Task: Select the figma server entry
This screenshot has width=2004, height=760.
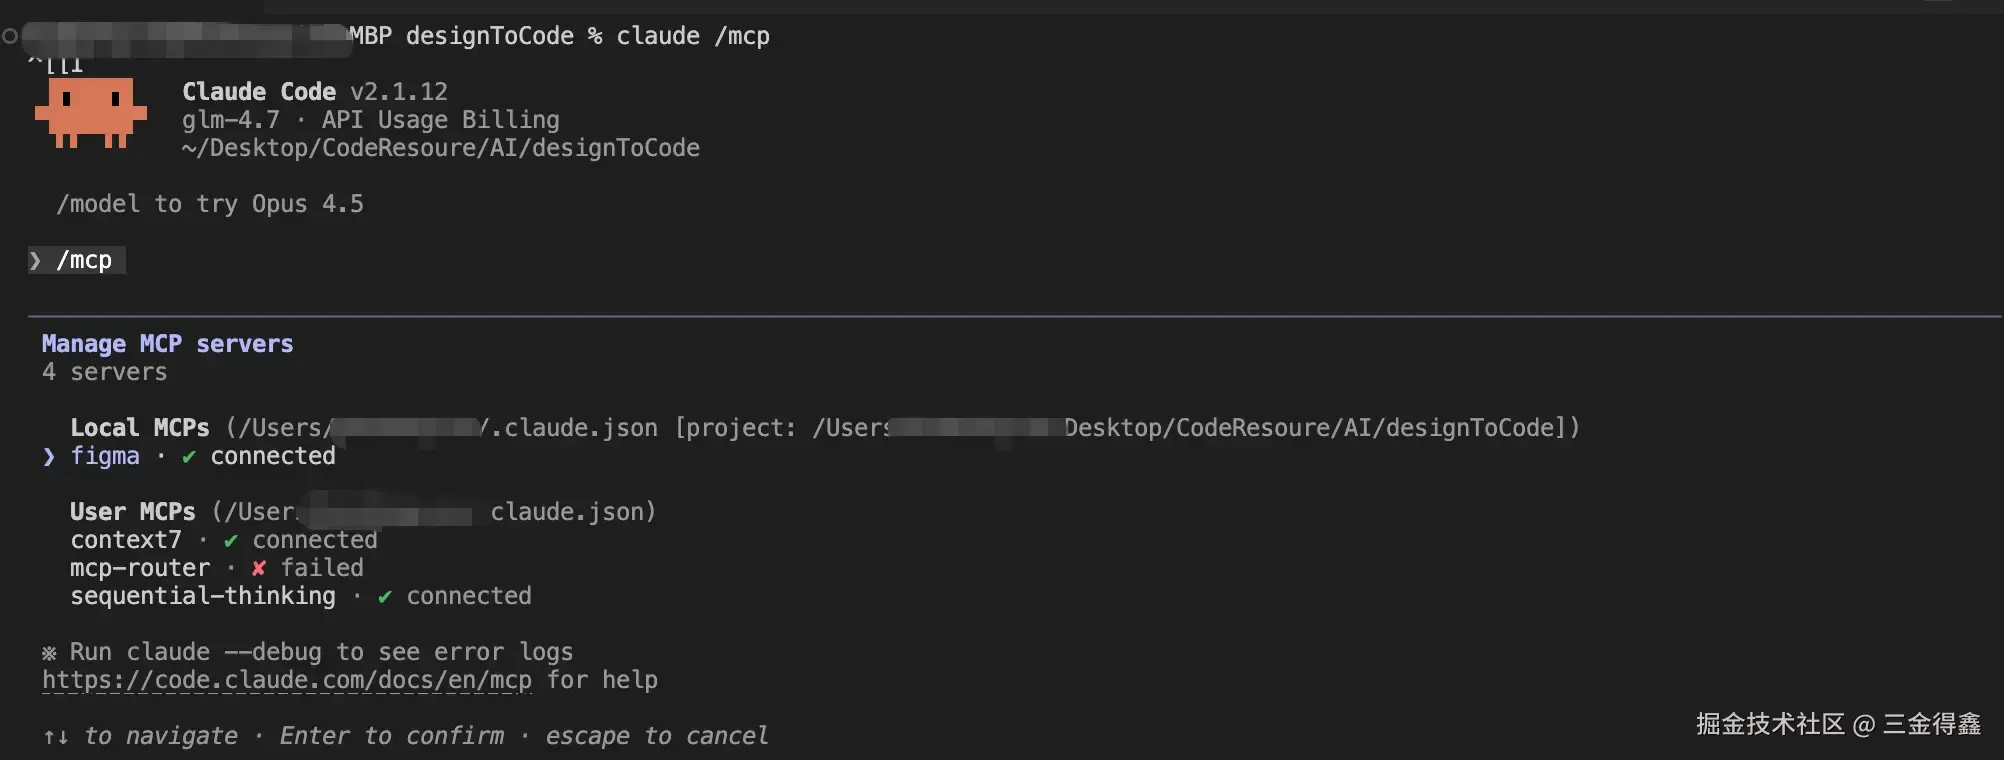Action: 105,456
